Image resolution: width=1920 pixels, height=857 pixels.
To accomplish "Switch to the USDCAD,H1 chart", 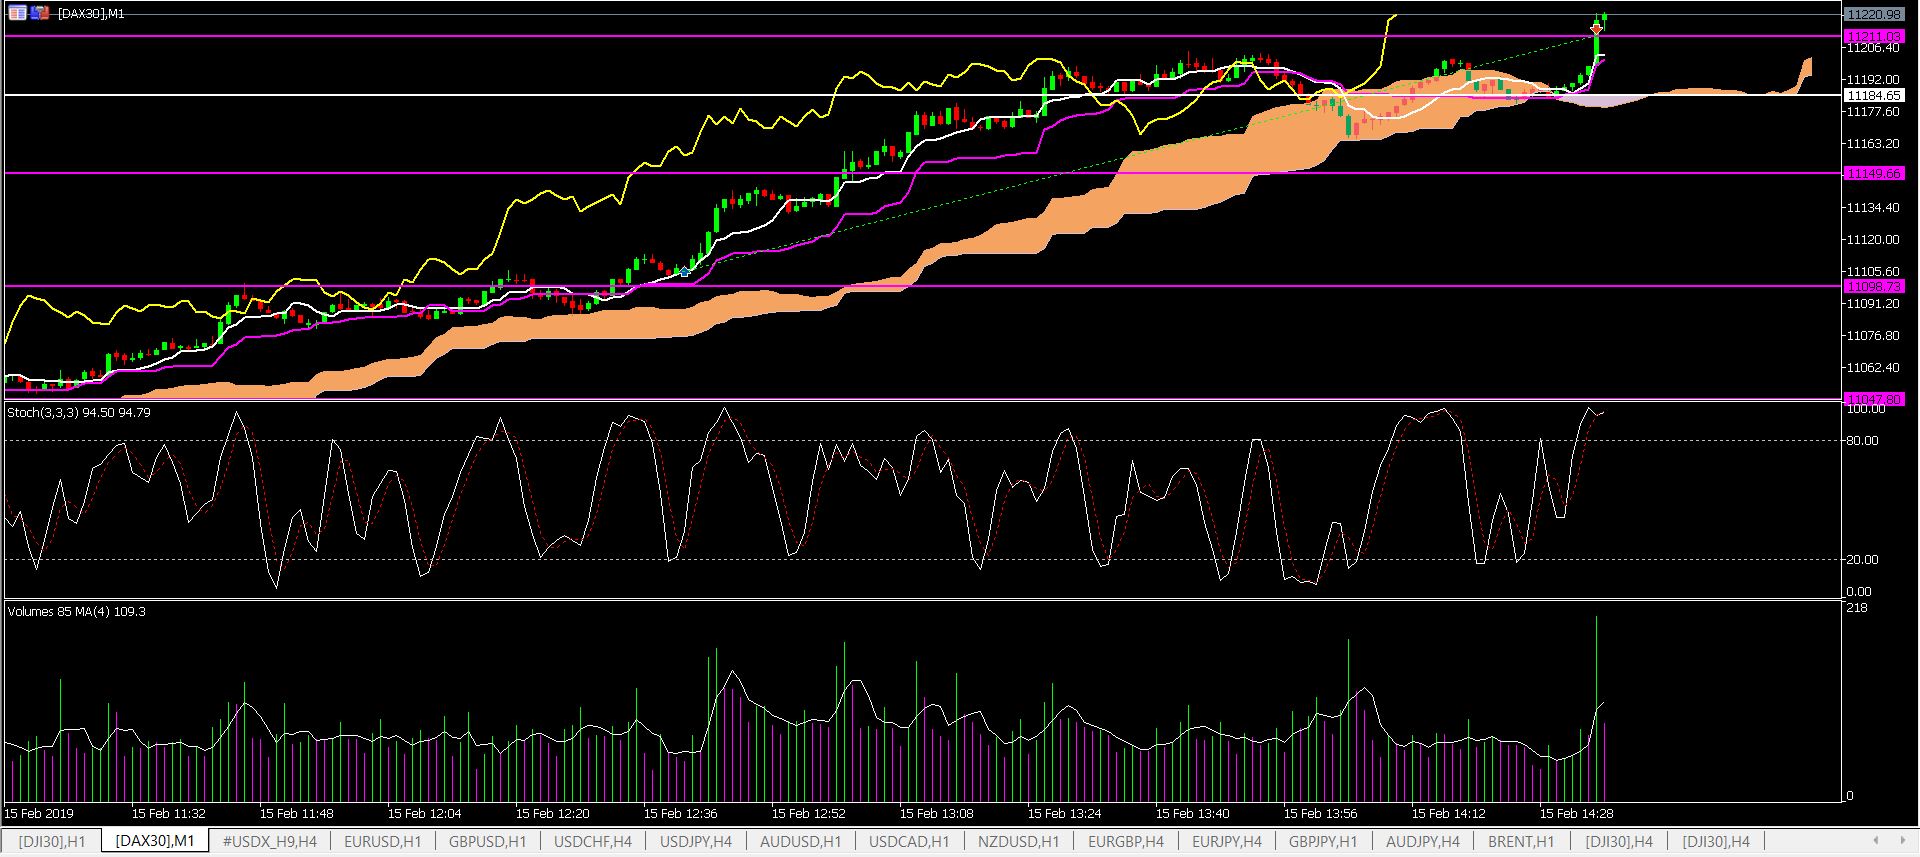I will click(909, 841).
